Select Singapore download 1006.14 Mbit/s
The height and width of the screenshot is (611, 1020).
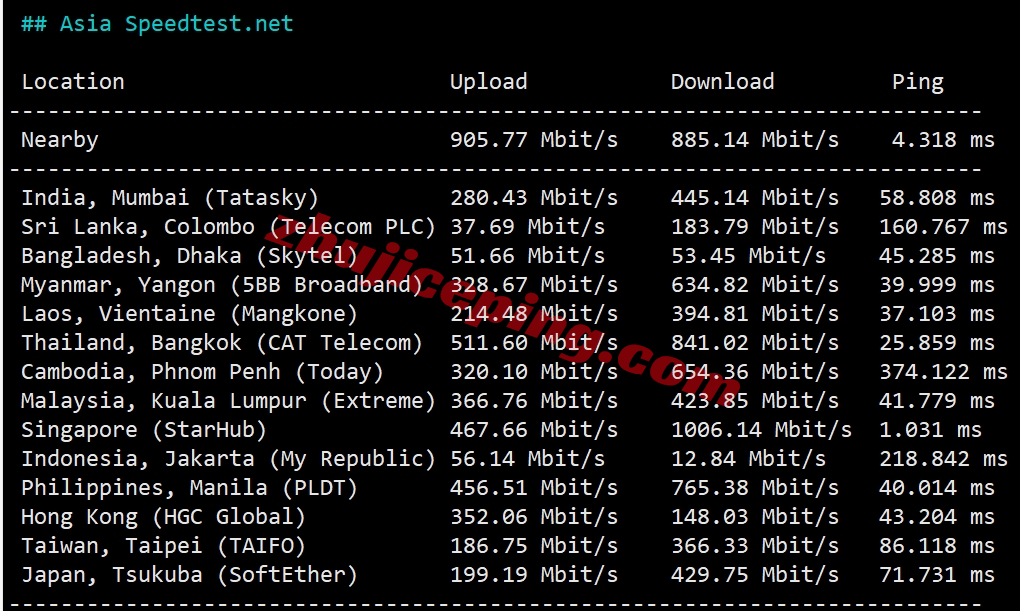762,430
